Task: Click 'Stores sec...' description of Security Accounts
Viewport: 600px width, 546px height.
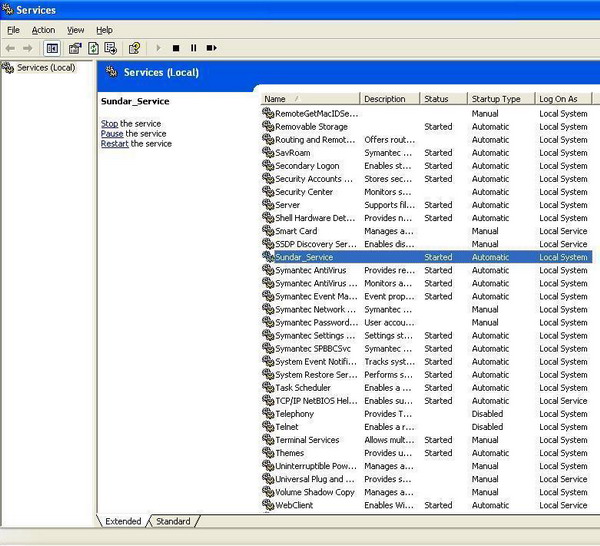Action: coord(388,179)
